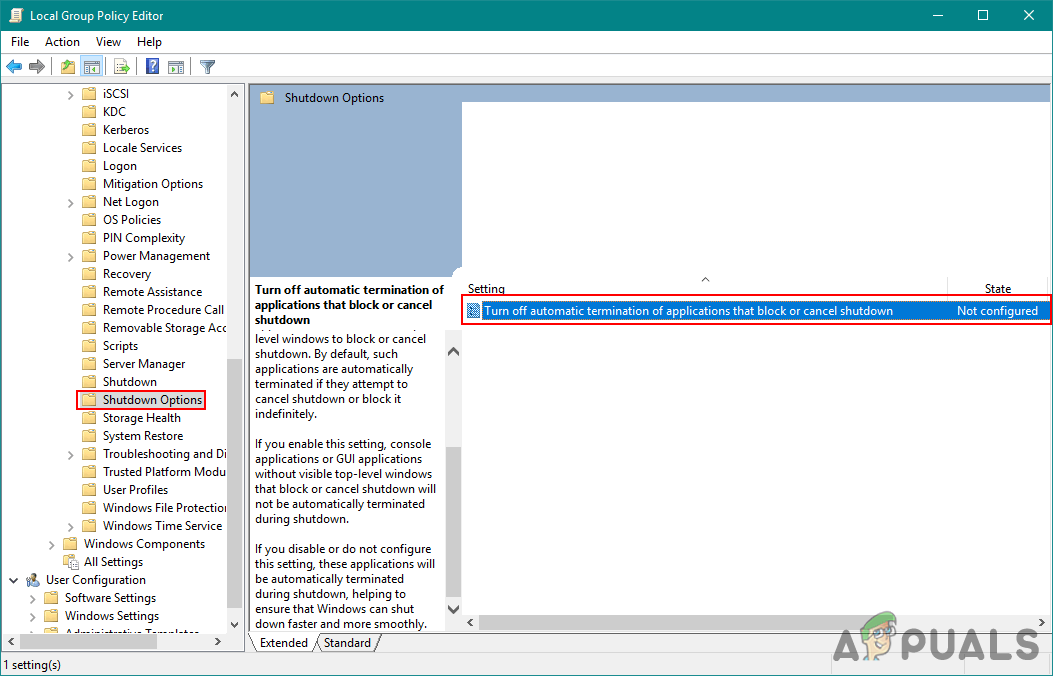Select the Remote Assistance tree item
This screenshot has width=1053, height=676.
coord(152,292)
